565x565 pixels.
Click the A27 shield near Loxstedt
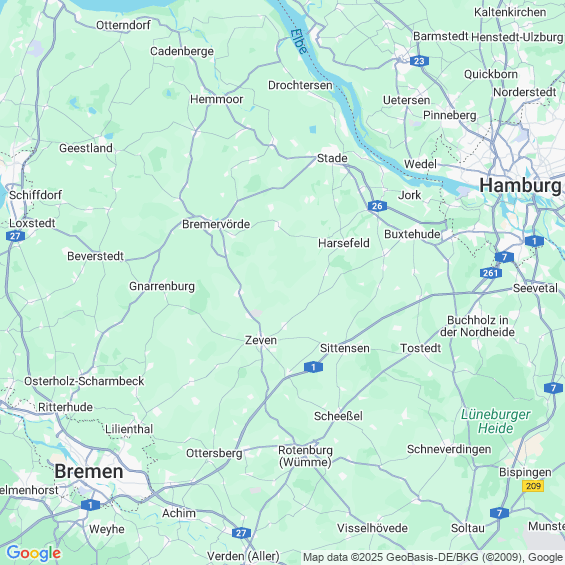15,236
